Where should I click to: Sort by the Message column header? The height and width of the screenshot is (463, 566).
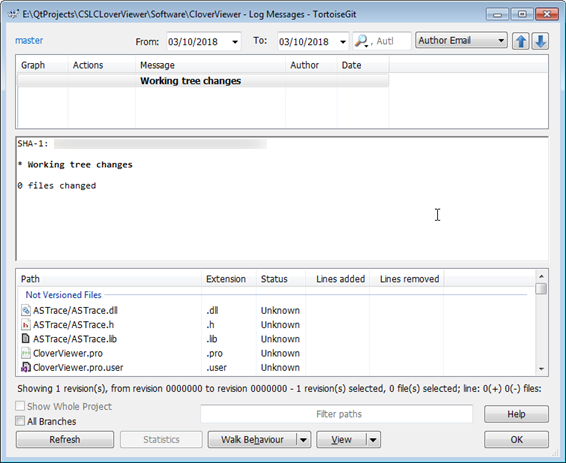pyautogui.click(x=210, y=65)
